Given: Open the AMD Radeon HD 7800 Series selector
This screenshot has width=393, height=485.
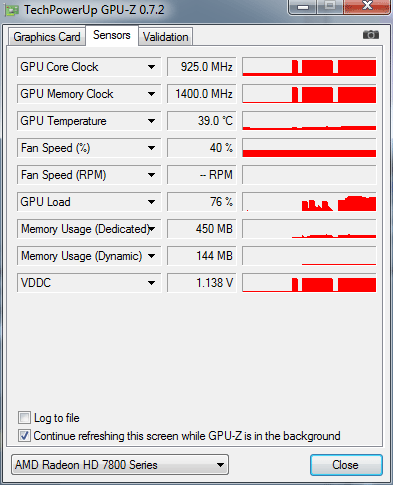Looking at the screenshot, I should (120, 465).
